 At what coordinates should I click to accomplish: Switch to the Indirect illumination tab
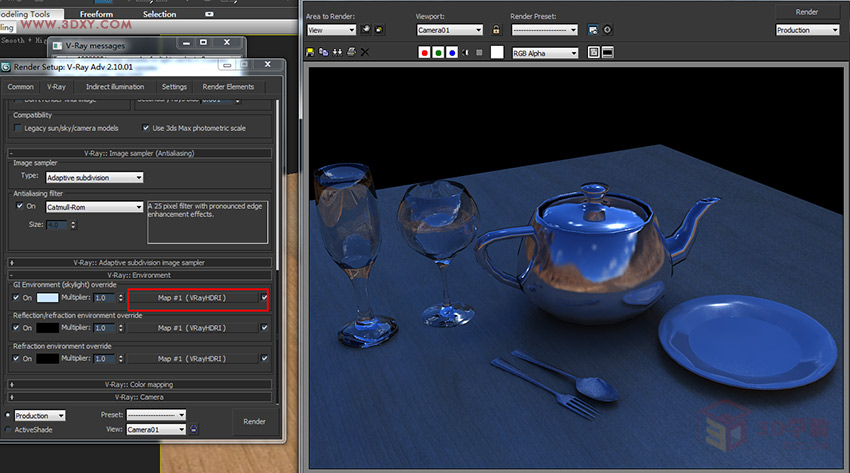(115, 87)
